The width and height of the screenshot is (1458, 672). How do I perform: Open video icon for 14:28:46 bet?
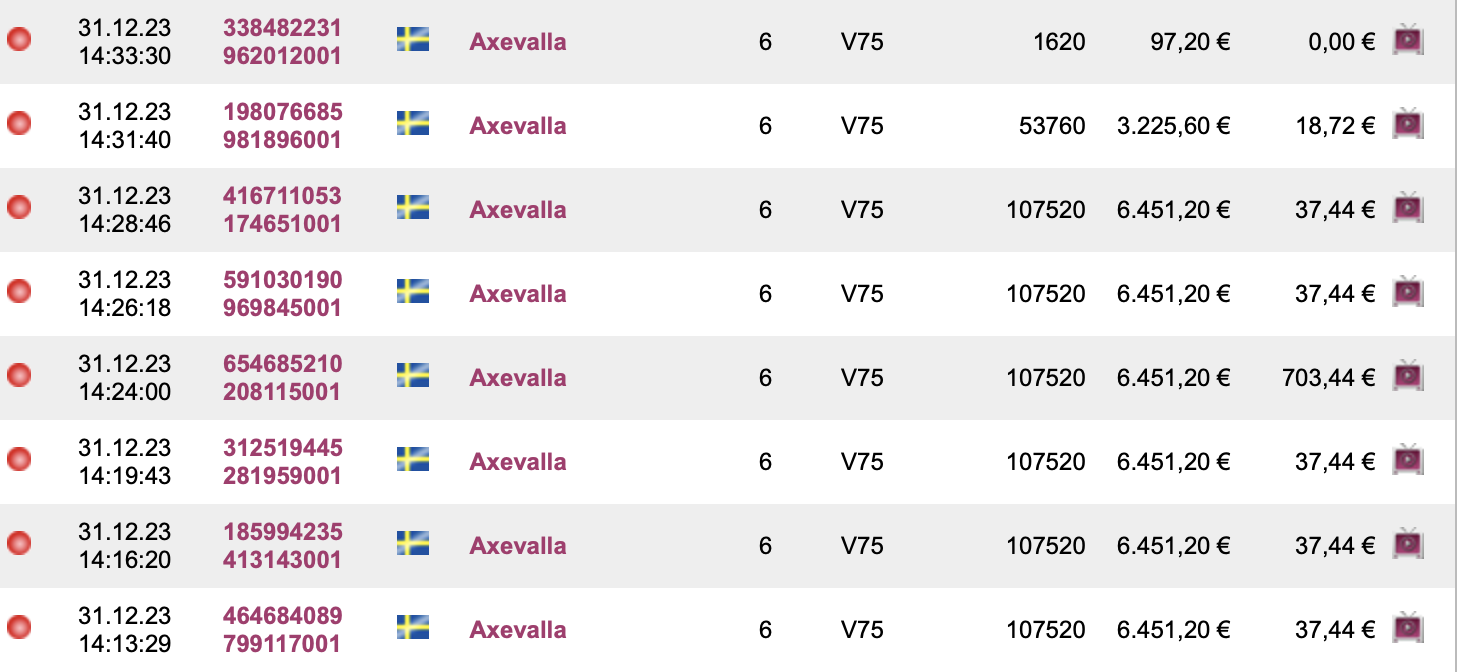click(x=1408, y=208)
